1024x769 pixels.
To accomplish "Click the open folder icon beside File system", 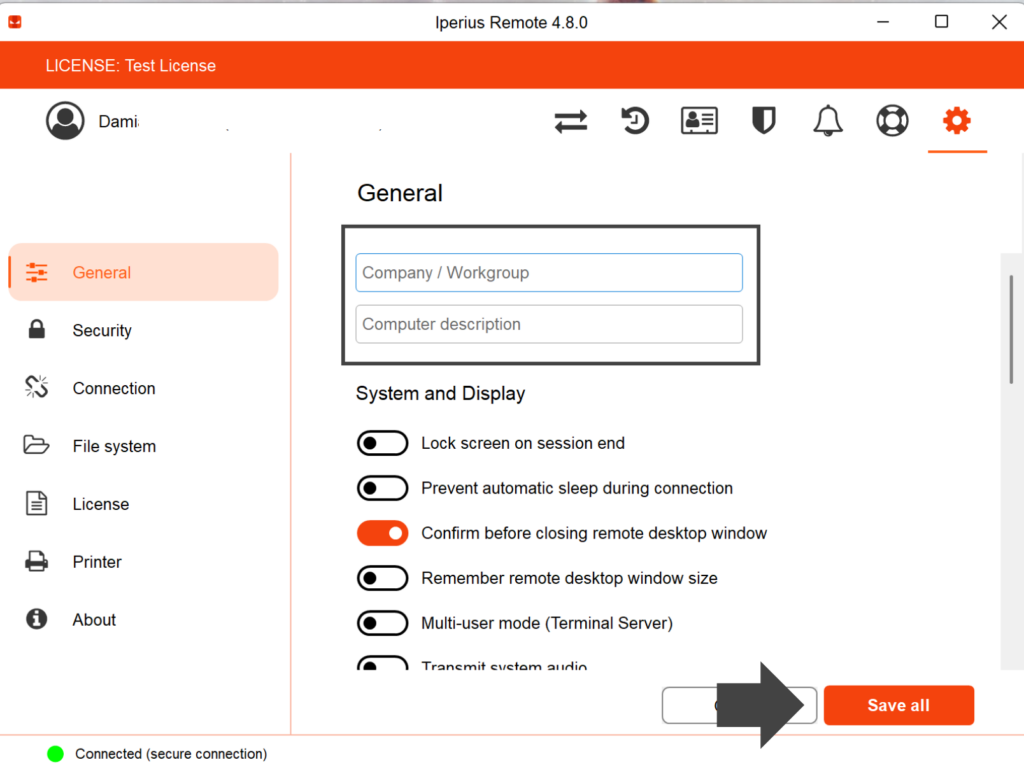I will (x=37, y=445).
